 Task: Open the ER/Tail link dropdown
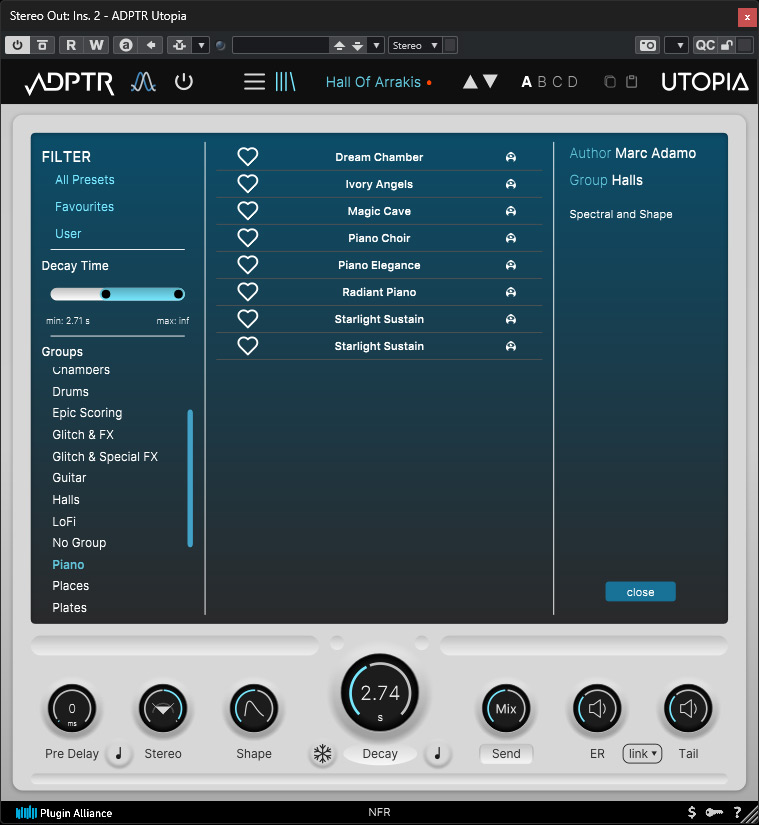642,753
